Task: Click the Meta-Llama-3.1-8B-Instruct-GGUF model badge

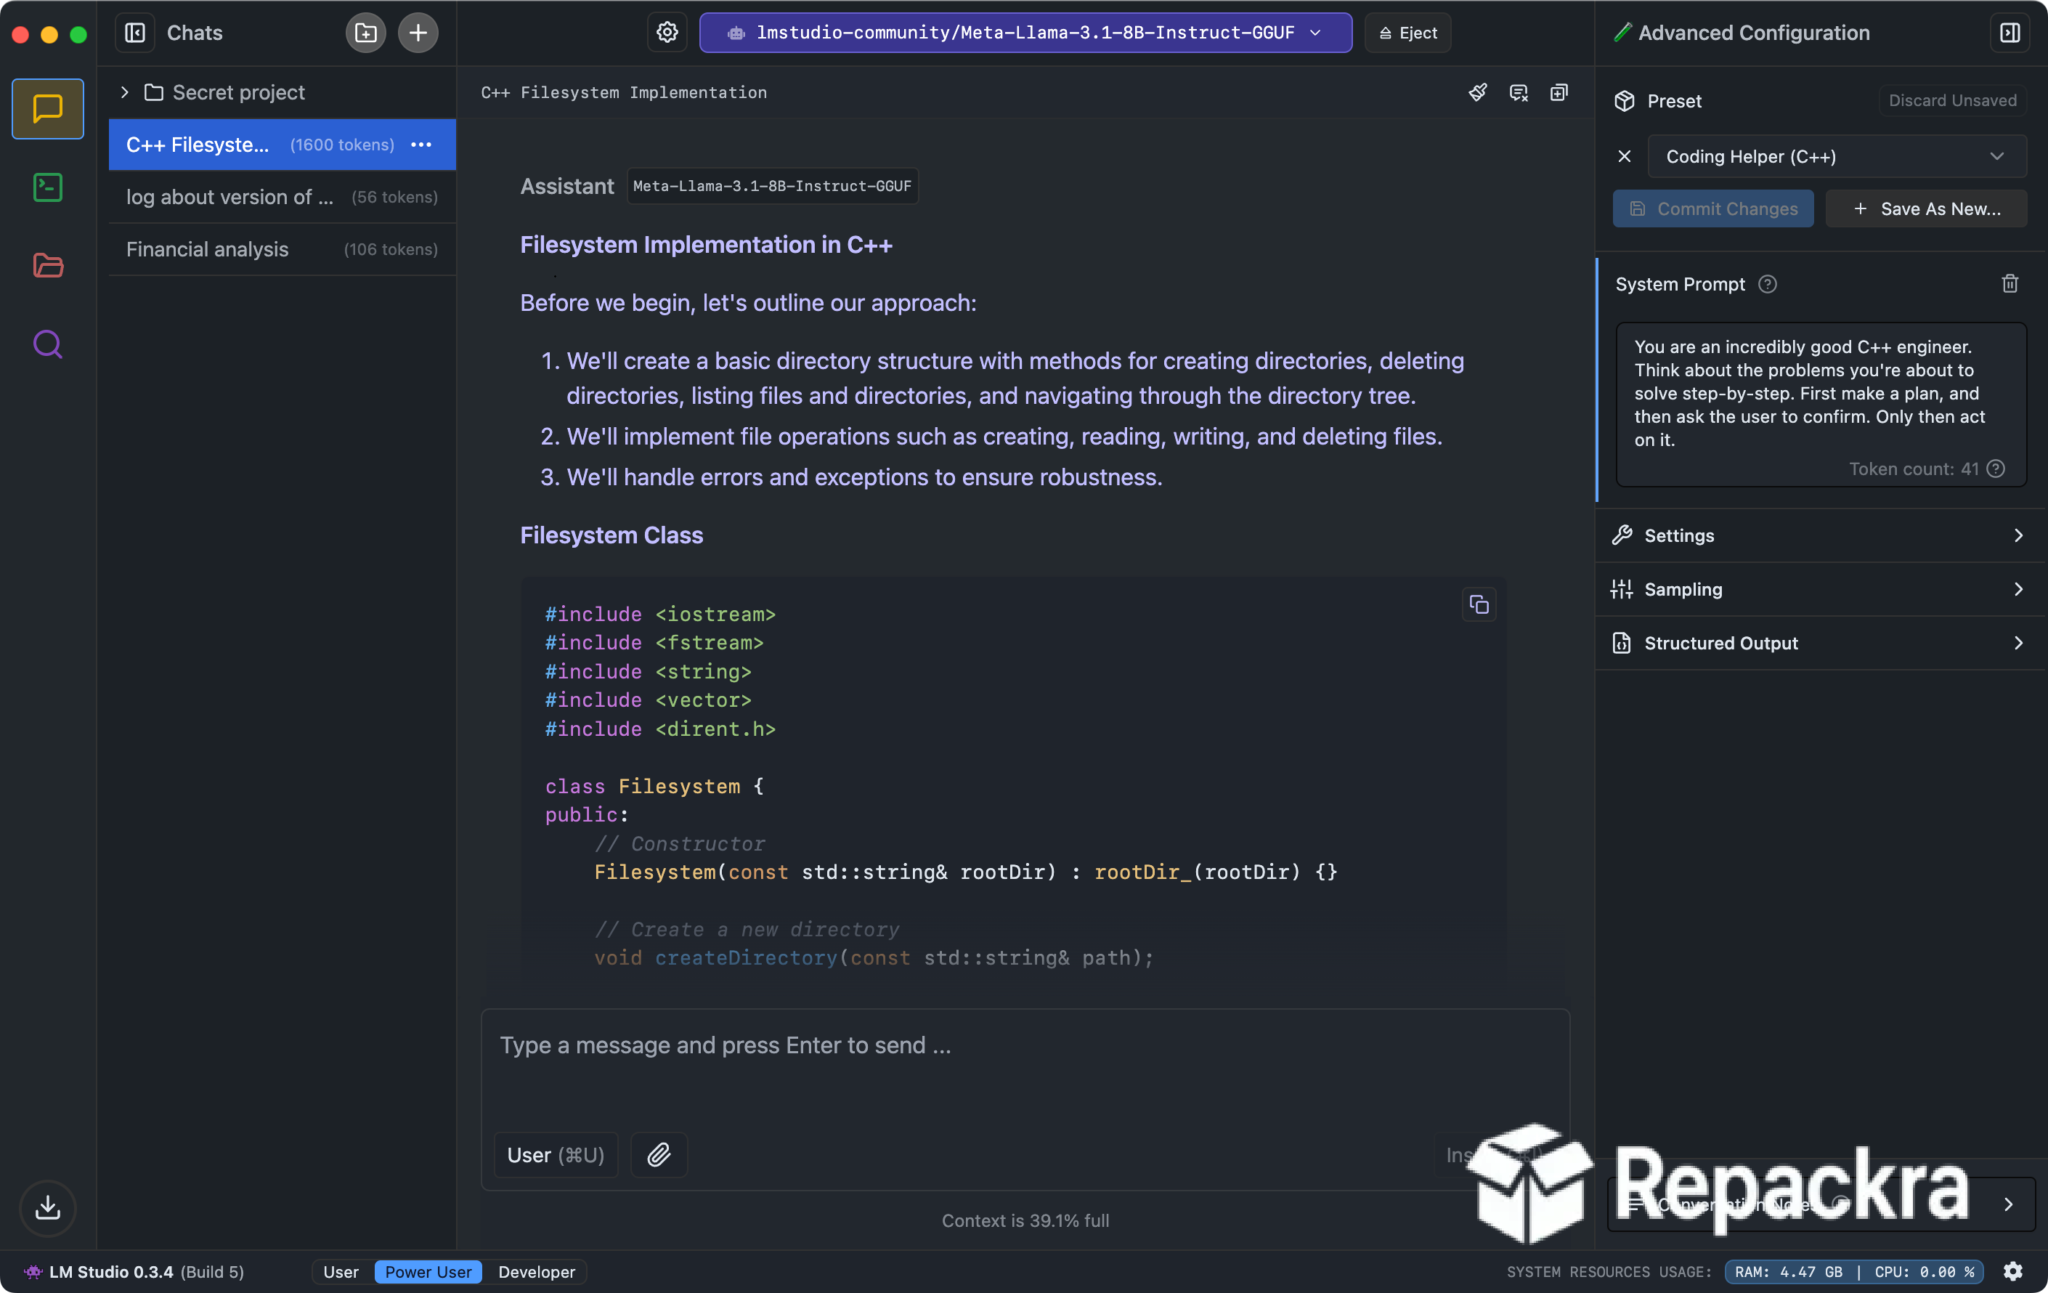Action: pyautogui.click(x=772, y=186)
